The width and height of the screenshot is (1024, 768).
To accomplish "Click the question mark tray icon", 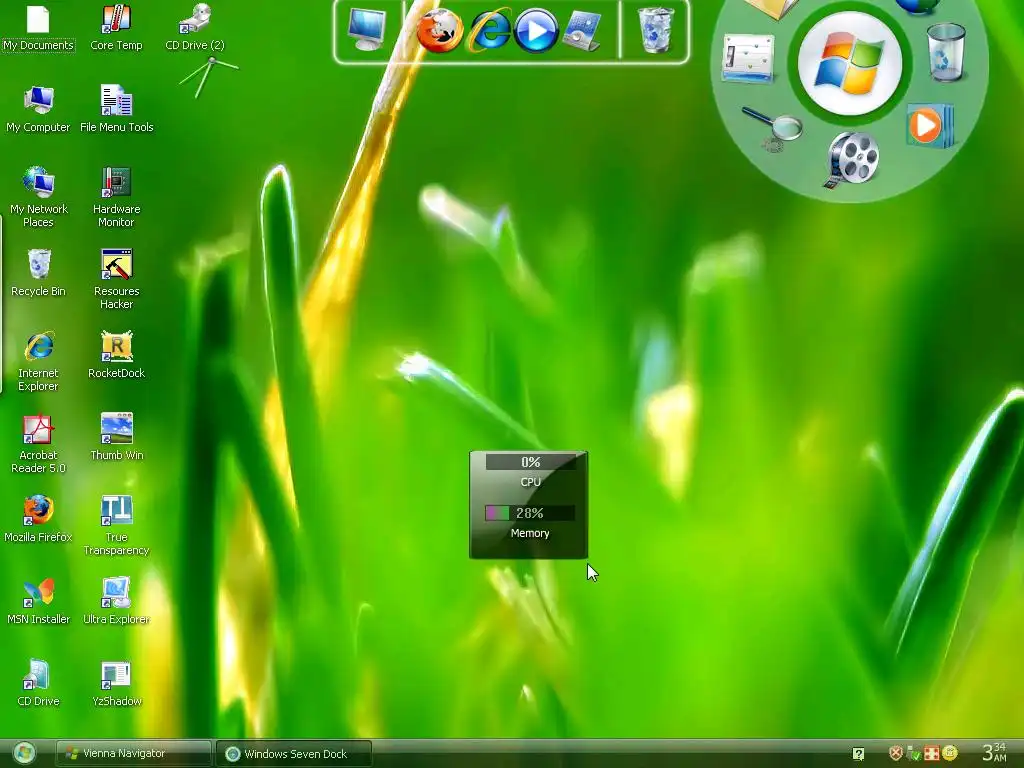I will [858, 754].
